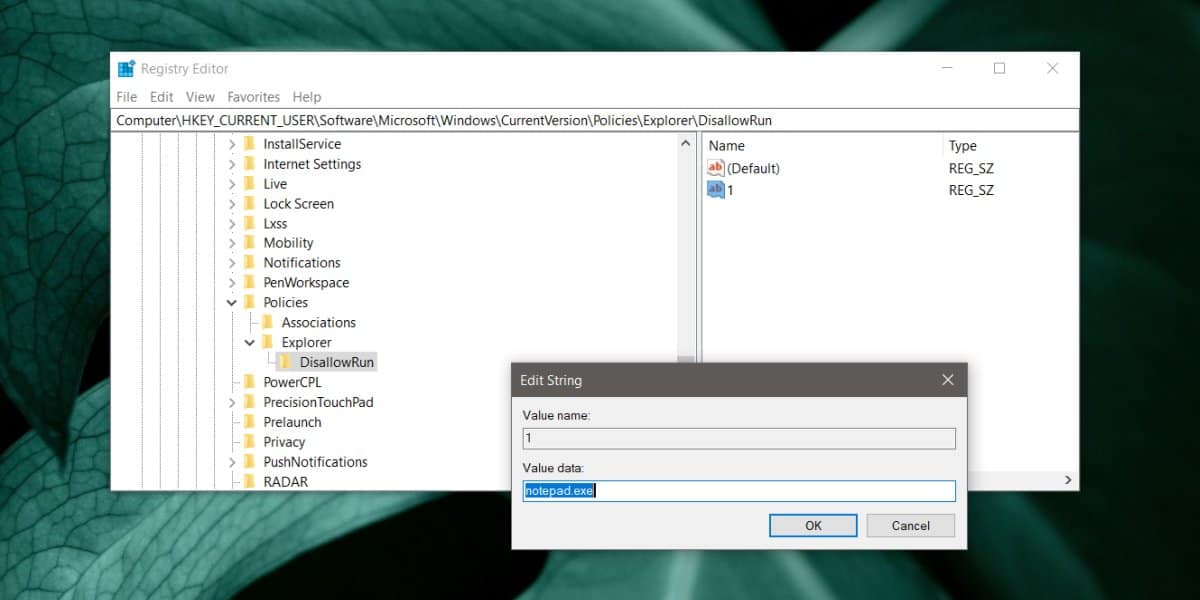Expand the PrecisionTouchPad key
The width and height of the screenshot is (1200, 600).
tap(232, 402)
